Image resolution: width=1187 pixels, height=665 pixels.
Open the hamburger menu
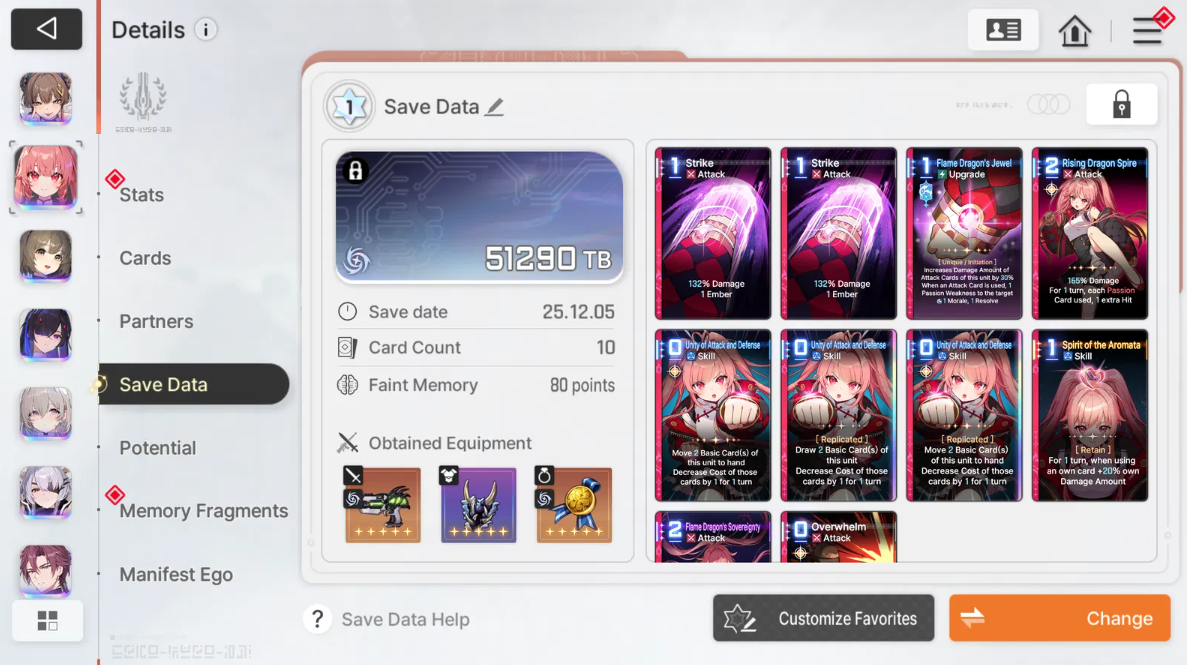tap(1147, 31)
